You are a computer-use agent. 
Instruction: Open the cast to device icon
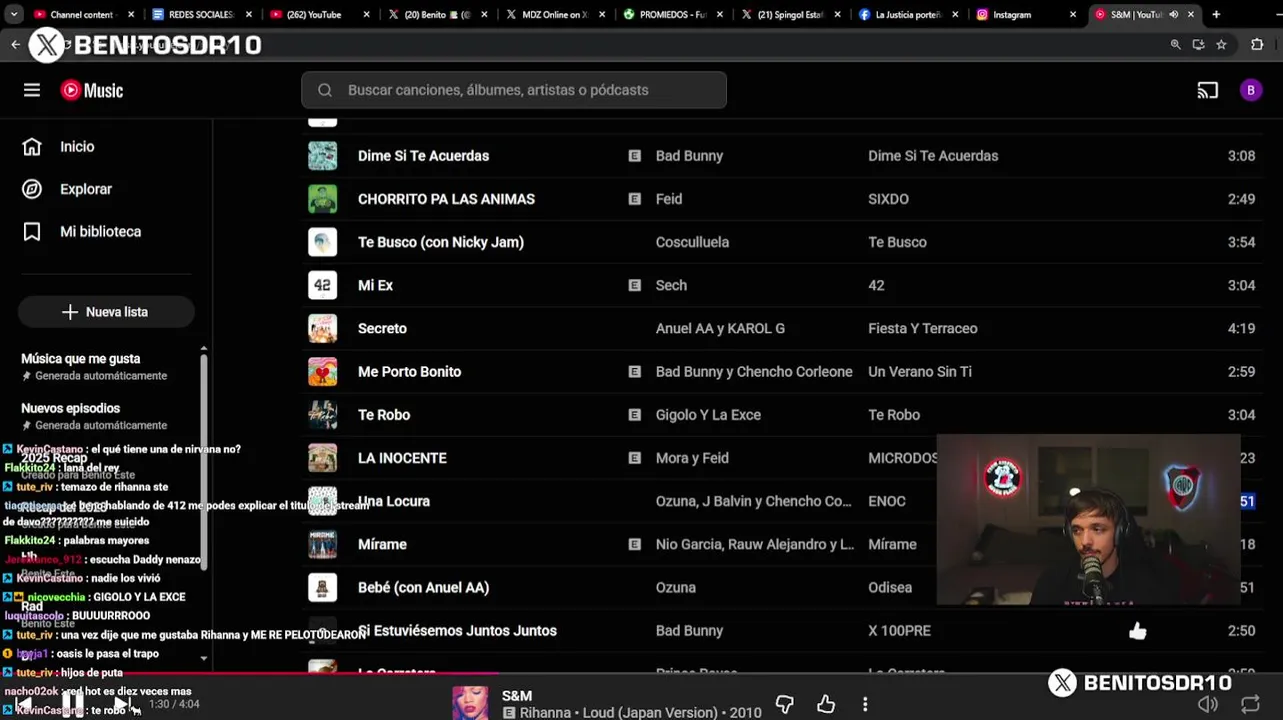pos(1208,90)
